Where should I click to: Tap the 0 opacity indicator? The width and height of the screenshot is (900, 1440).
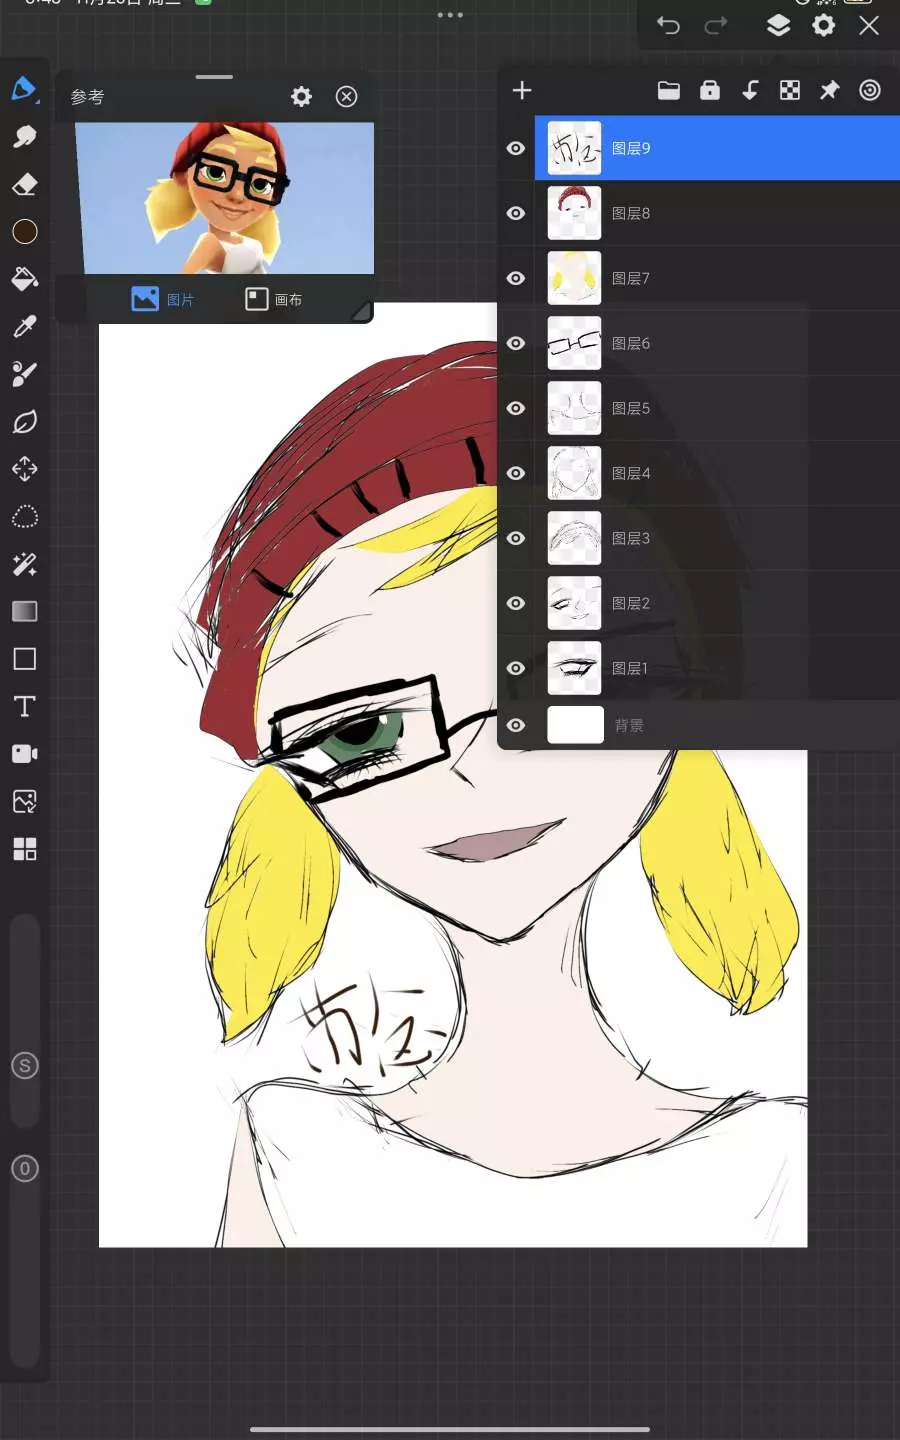click(x=24, y=1168)
